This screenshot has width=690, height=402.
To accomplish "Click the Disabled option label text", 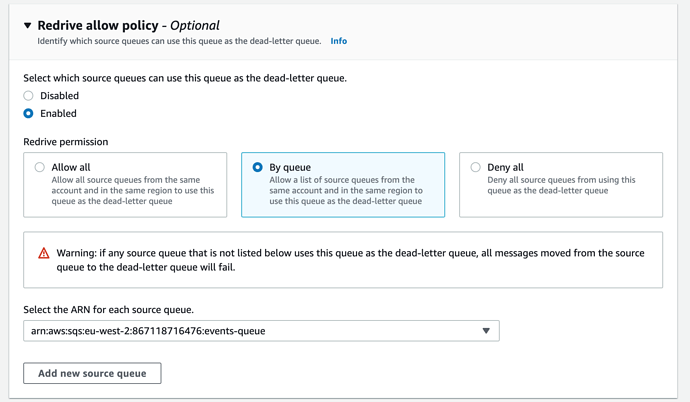I will pyautogui.click(x=59, y=95).
